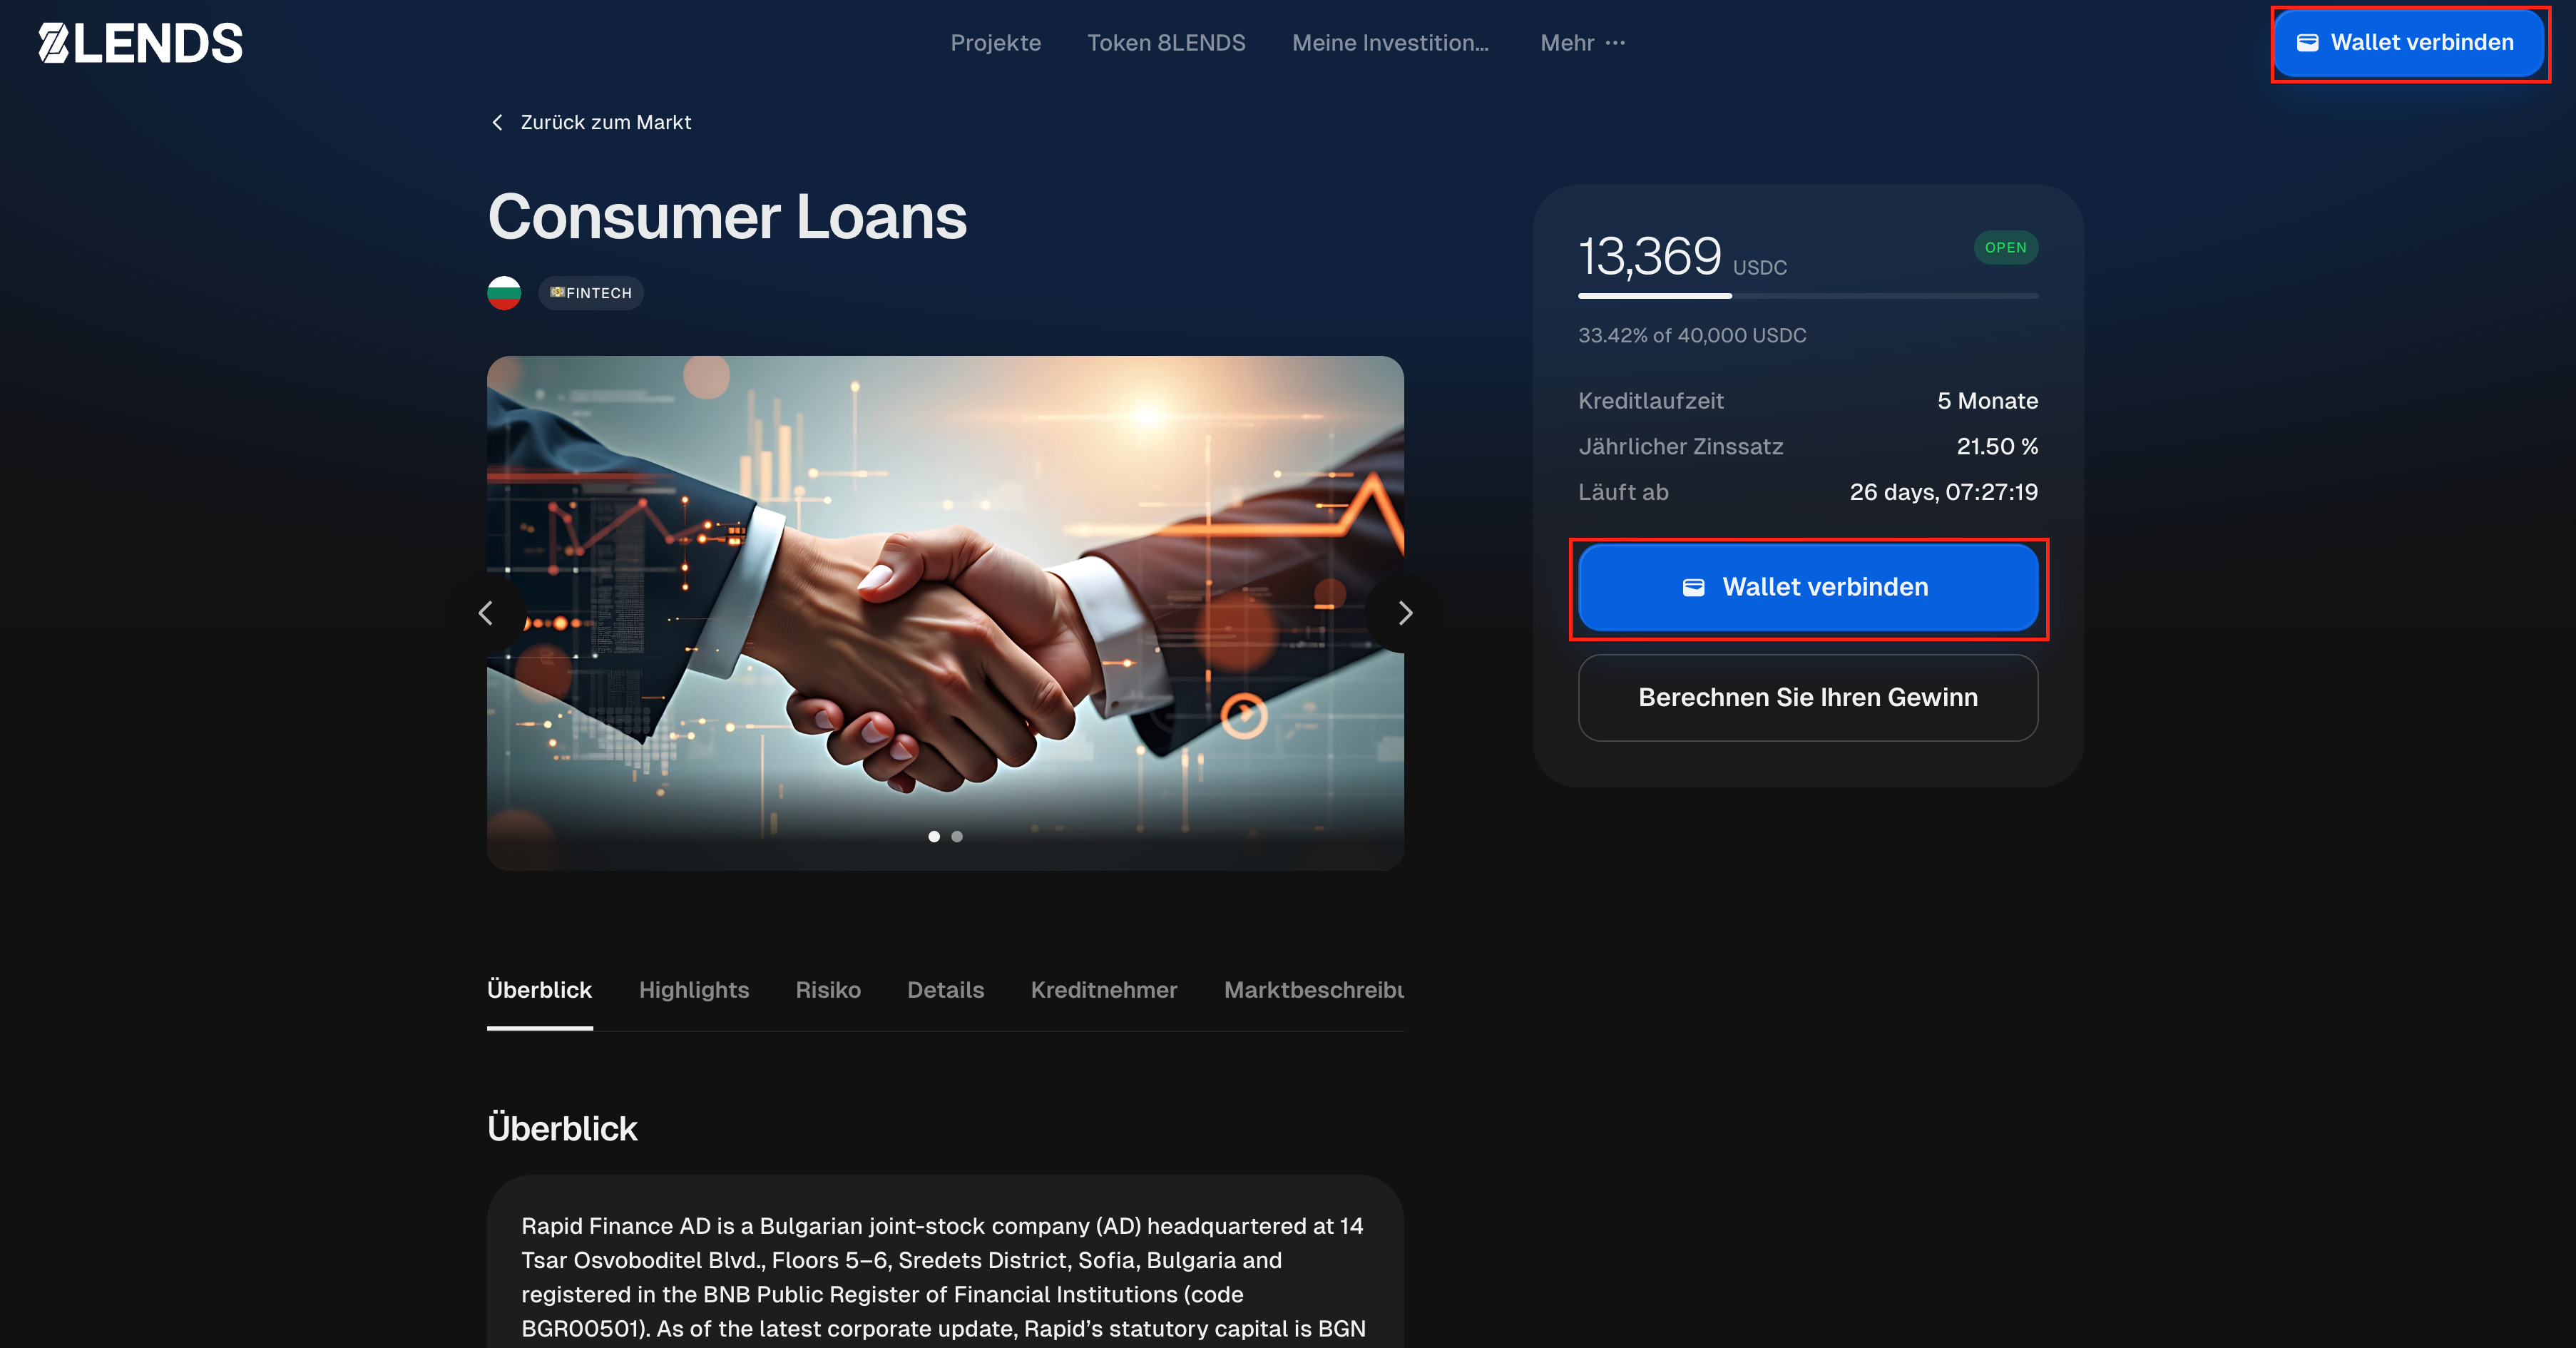The height and width of the screenshot is (1348, 2576).
Task: Click Berechnen Sie Ihren Gewinn button
Action: 1808,698
